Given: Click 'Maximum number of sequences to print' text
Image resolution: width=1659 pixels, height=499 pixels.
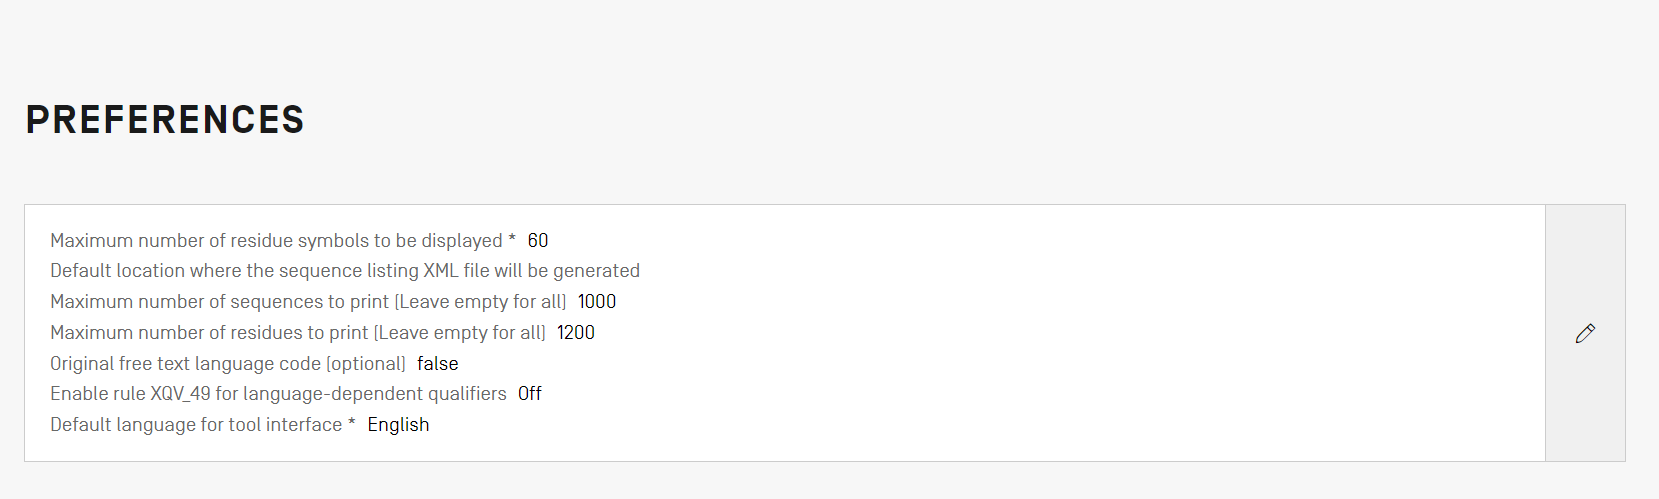Looking at the screenshot, I should tap(219, 302).
